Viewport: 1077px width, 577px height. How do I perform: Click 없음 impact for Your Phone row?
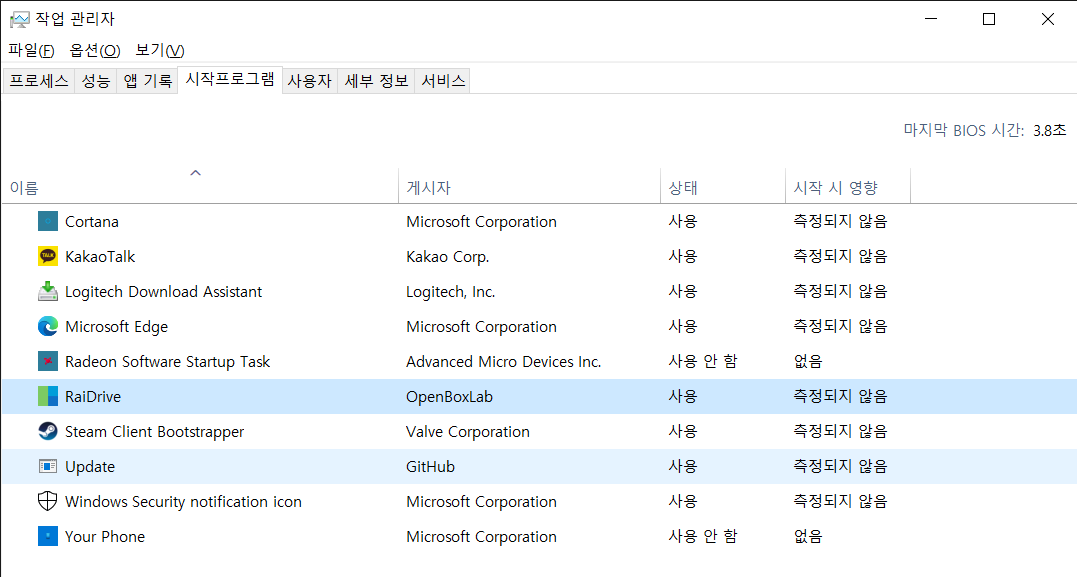pos(808,536)
